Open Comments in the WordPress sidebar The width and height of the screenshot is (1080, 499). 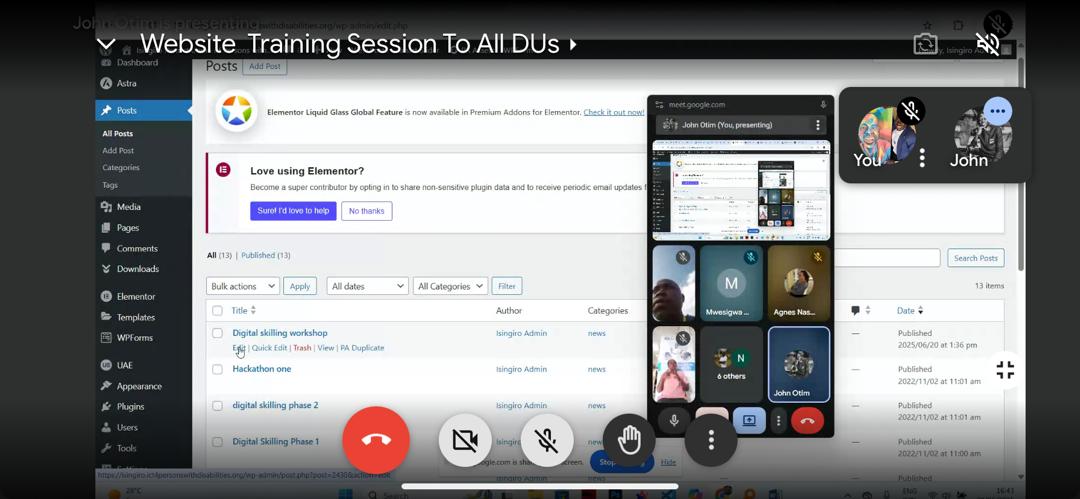pyautogui.click(x=137, y=248)
